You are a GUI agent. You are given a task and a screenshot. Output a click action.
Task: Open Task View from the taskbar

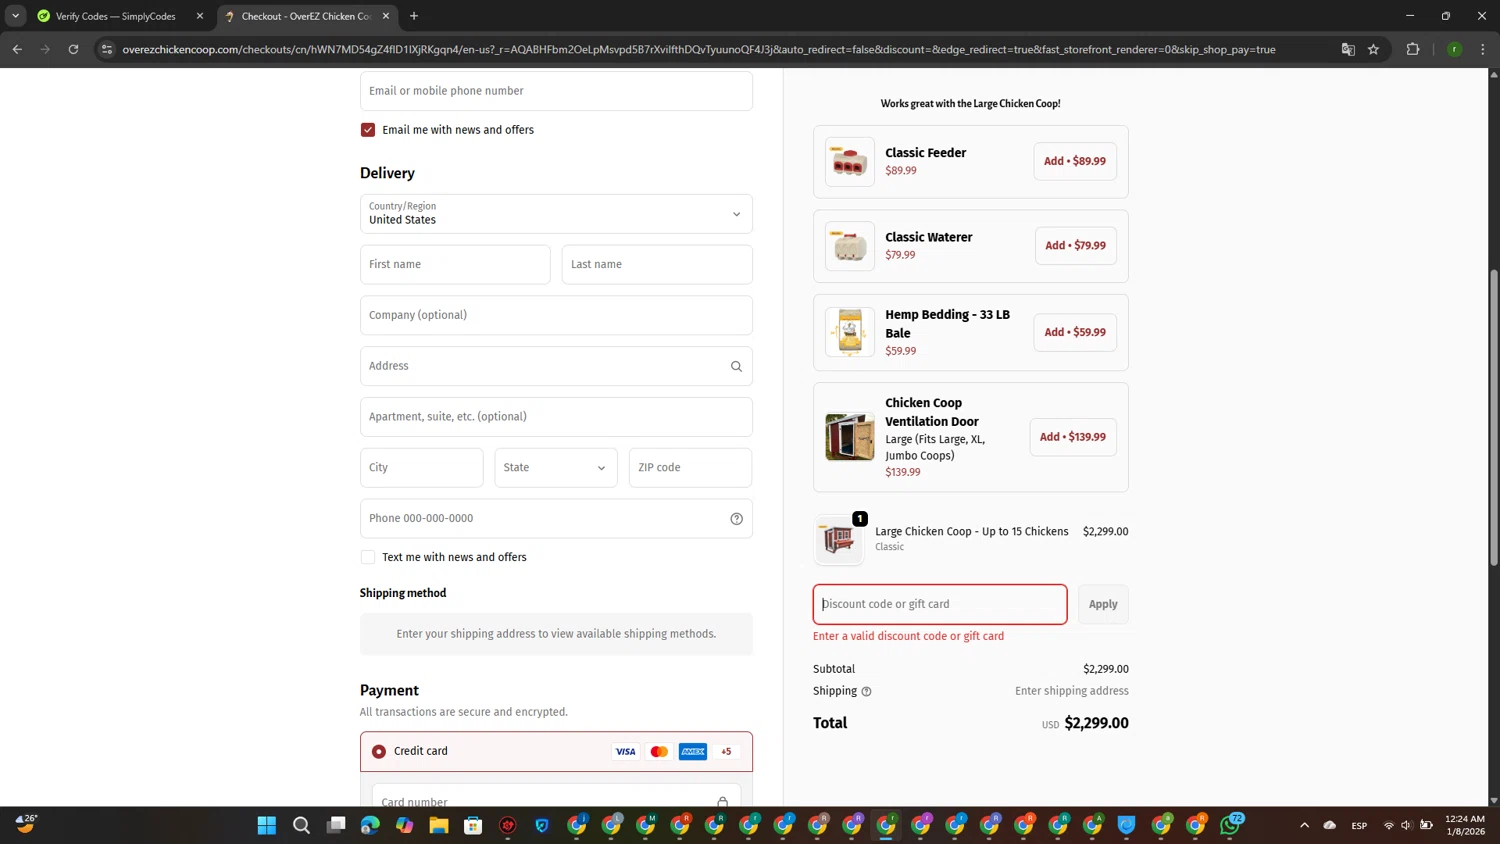pos(336,825)
